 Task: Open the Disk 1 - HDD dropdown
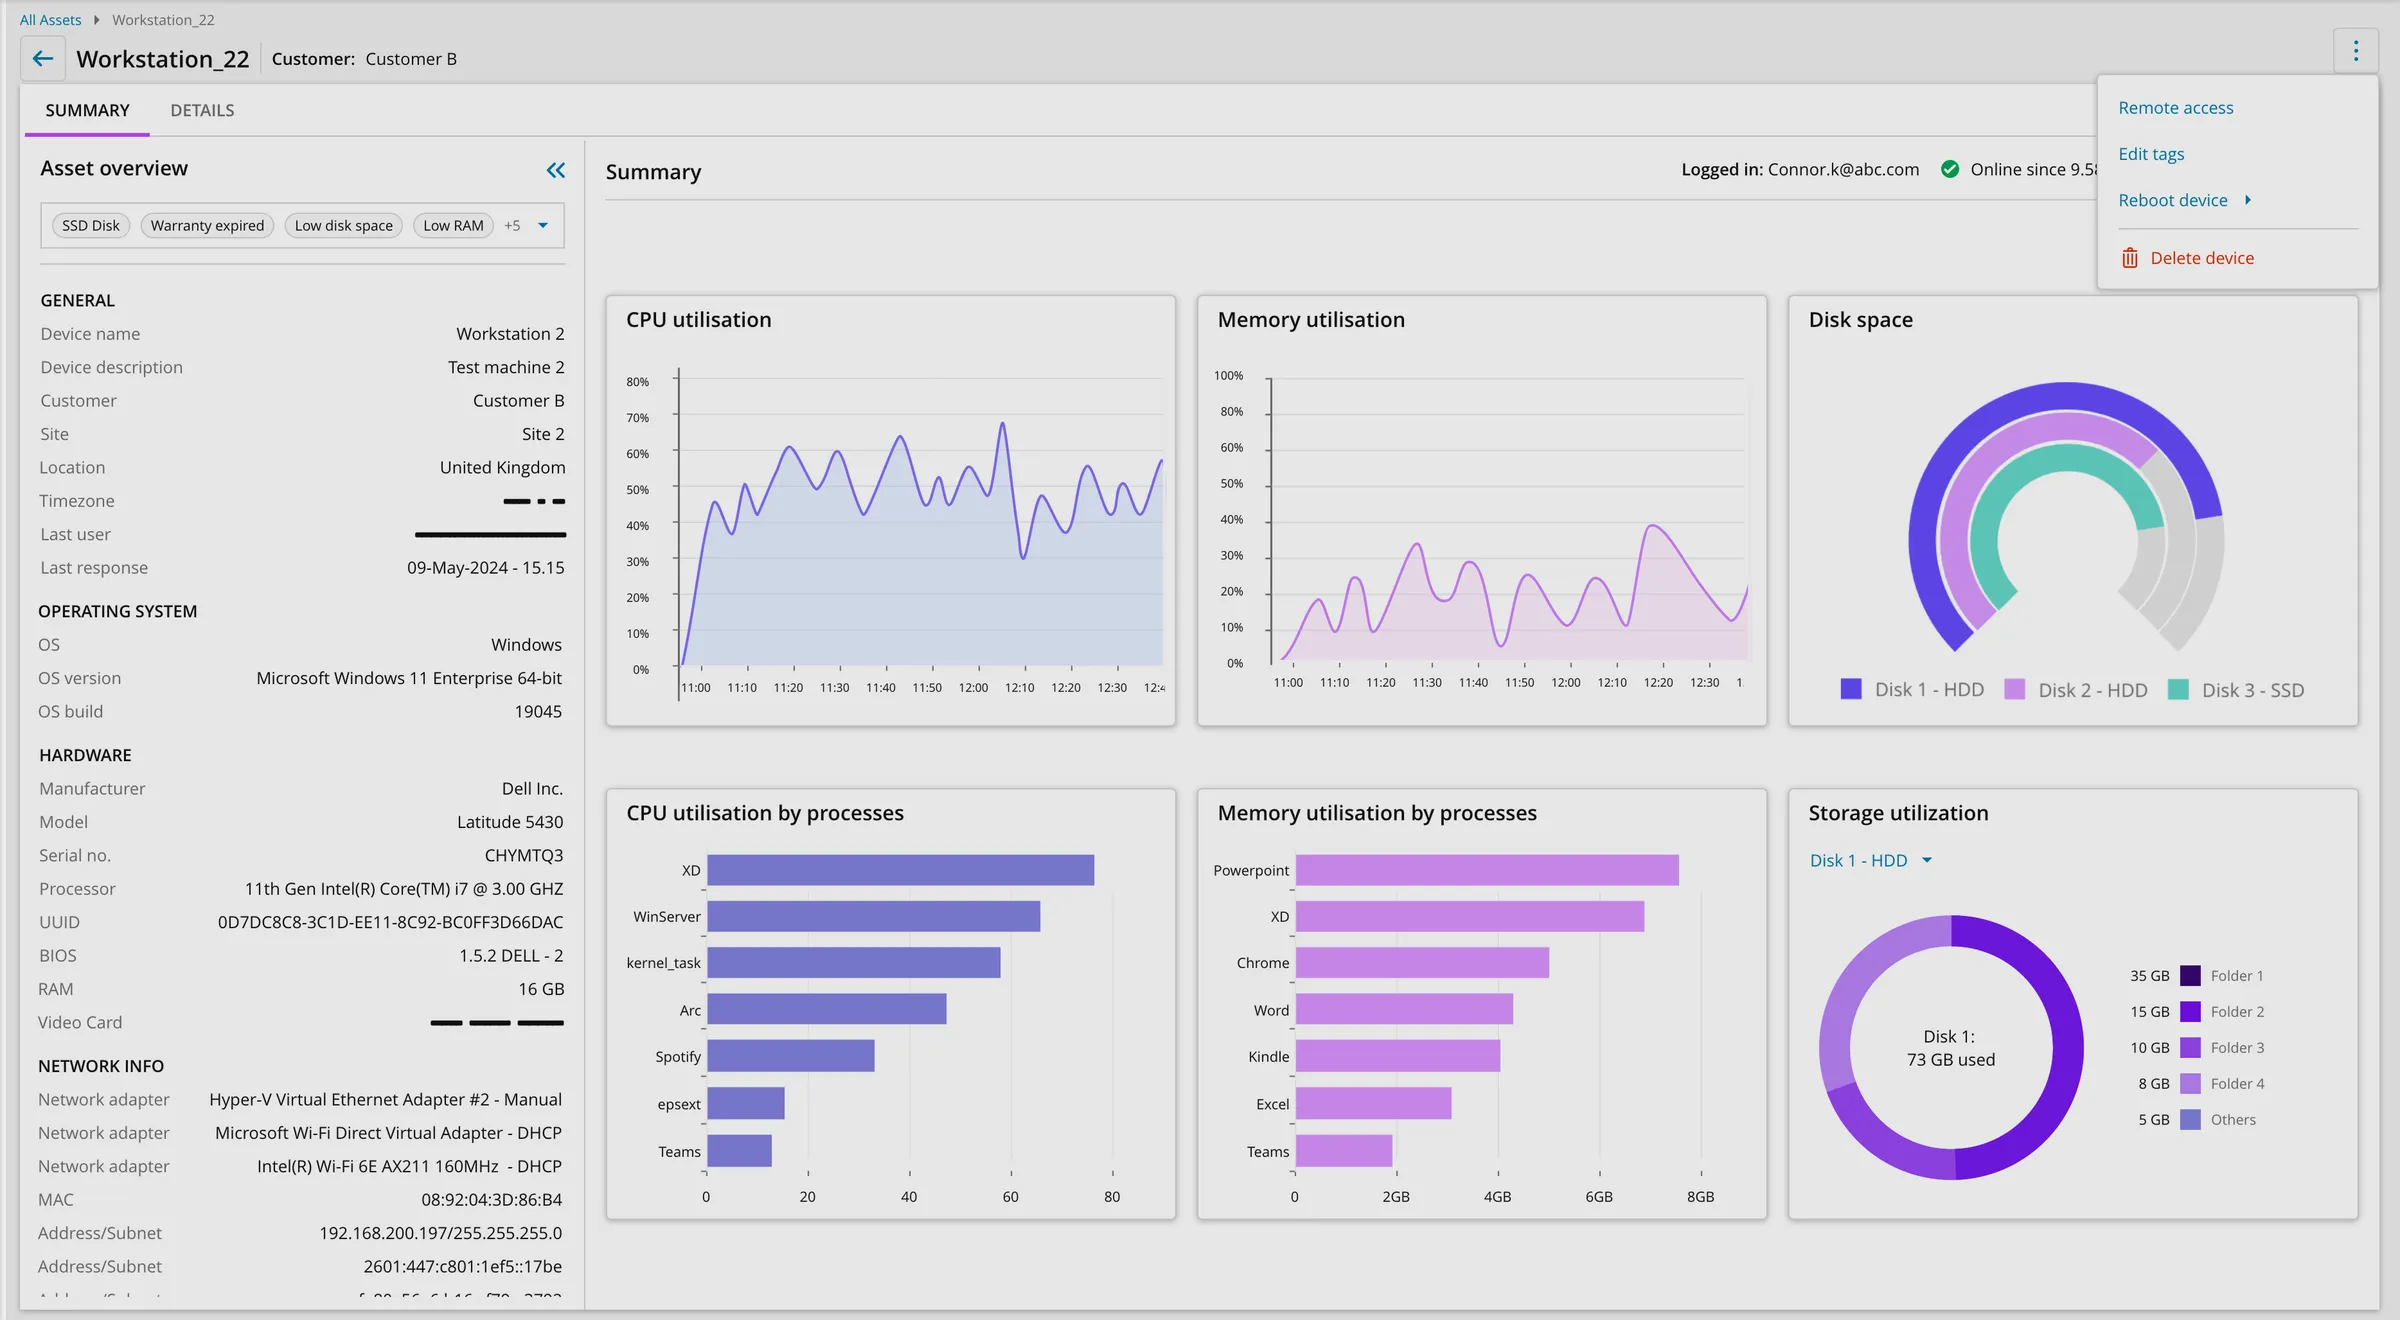(x=1870, y=860)
